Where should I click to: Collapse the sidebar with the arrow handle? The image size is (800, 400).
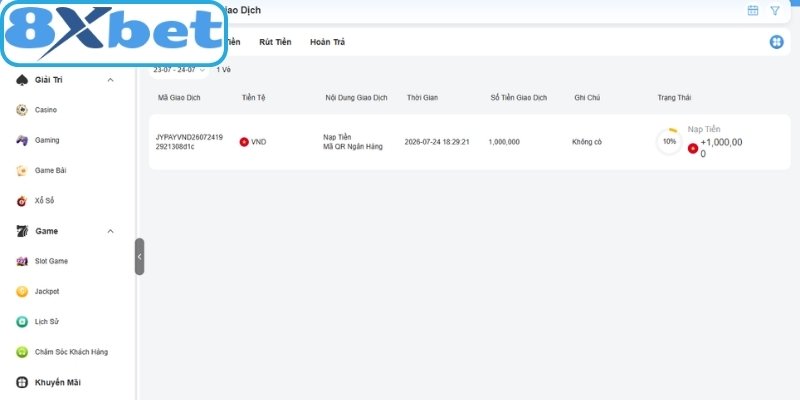click(x=139, y=257)
